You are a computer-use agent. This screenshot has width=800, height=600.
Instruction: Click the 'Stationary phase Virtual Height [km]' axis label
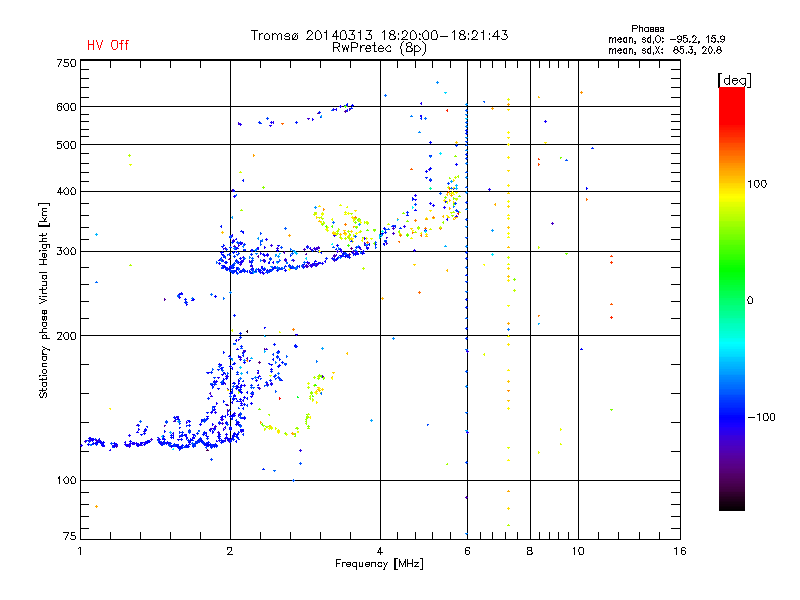click(44, 301)
